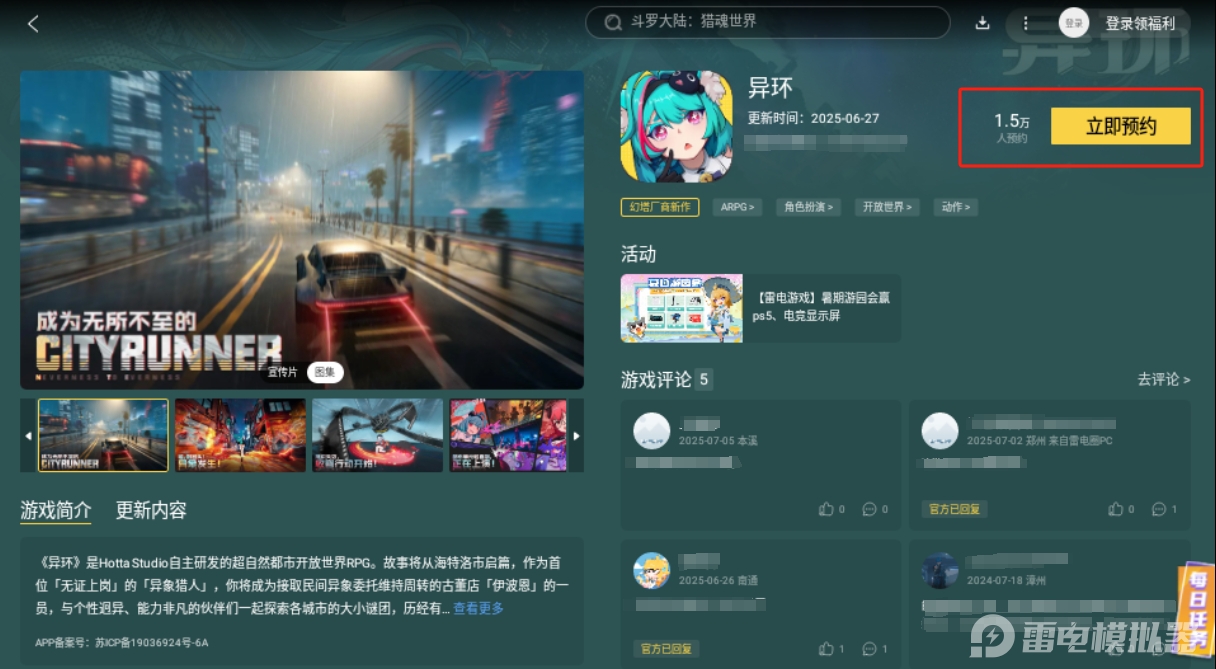Click the 2024-07-18 漳州 reviewer avatar
The image size is (1216, 669).
[x=940, y=570]
